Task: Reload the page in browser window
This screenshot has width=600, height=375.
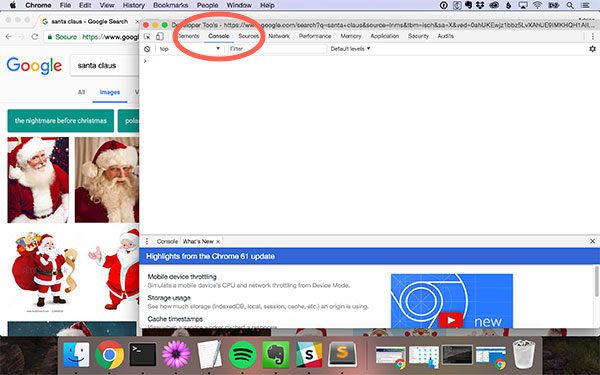Action: (34, 37)
